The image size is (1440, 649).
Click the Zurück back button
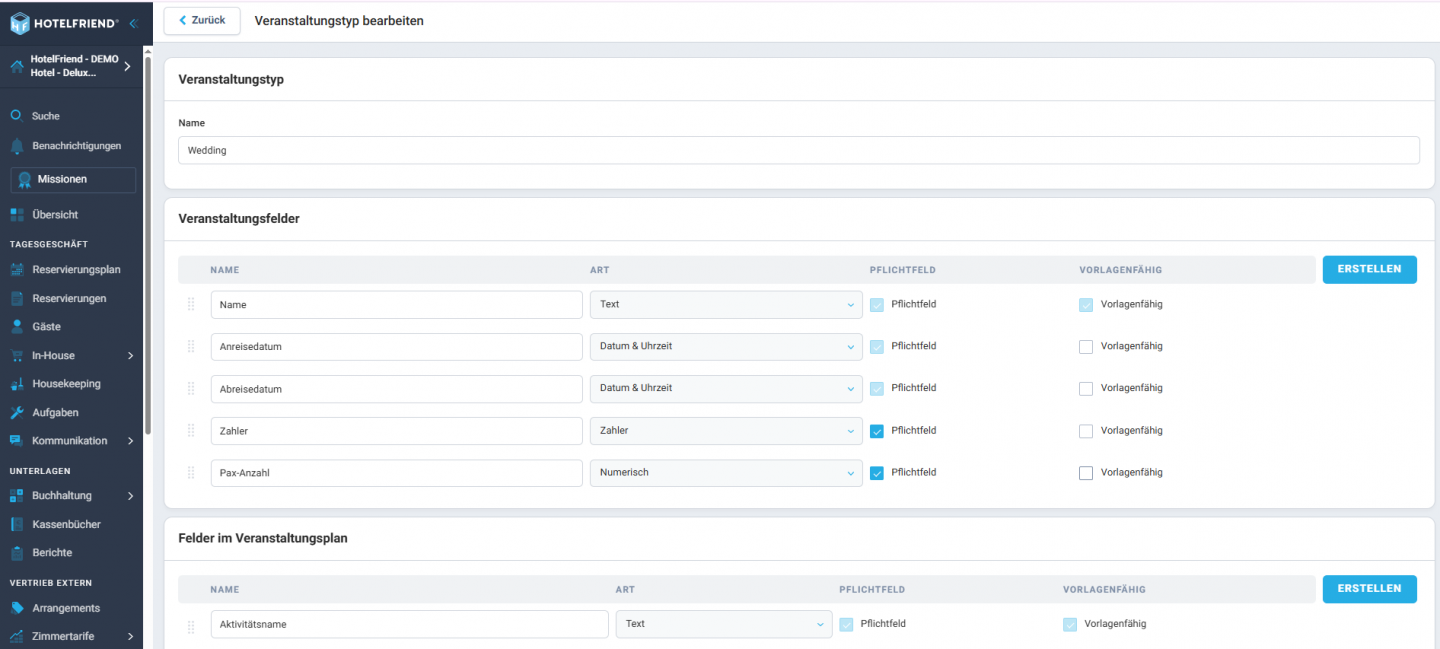(x=202, y=21)
